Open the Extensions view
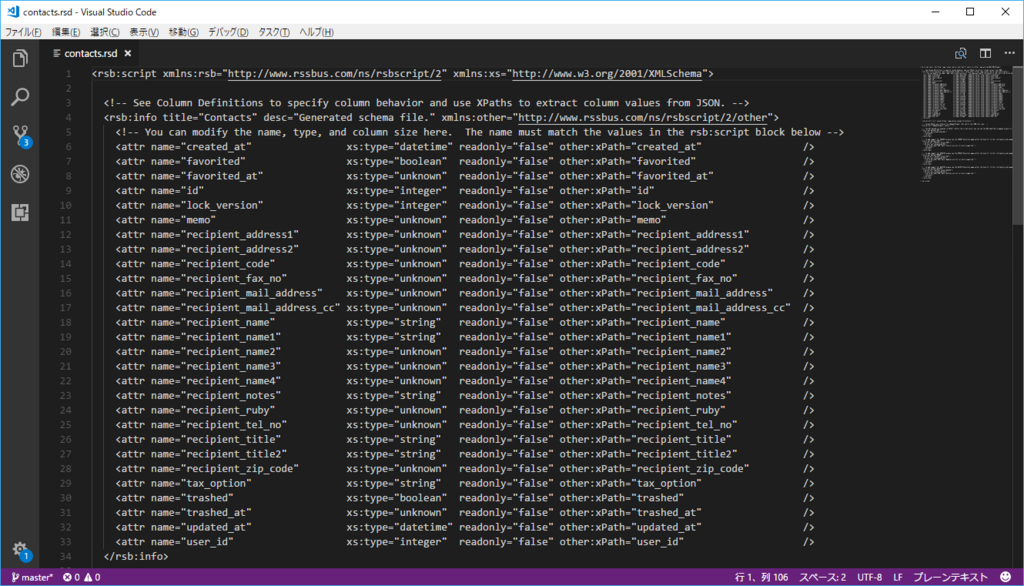 pos(18,211)
